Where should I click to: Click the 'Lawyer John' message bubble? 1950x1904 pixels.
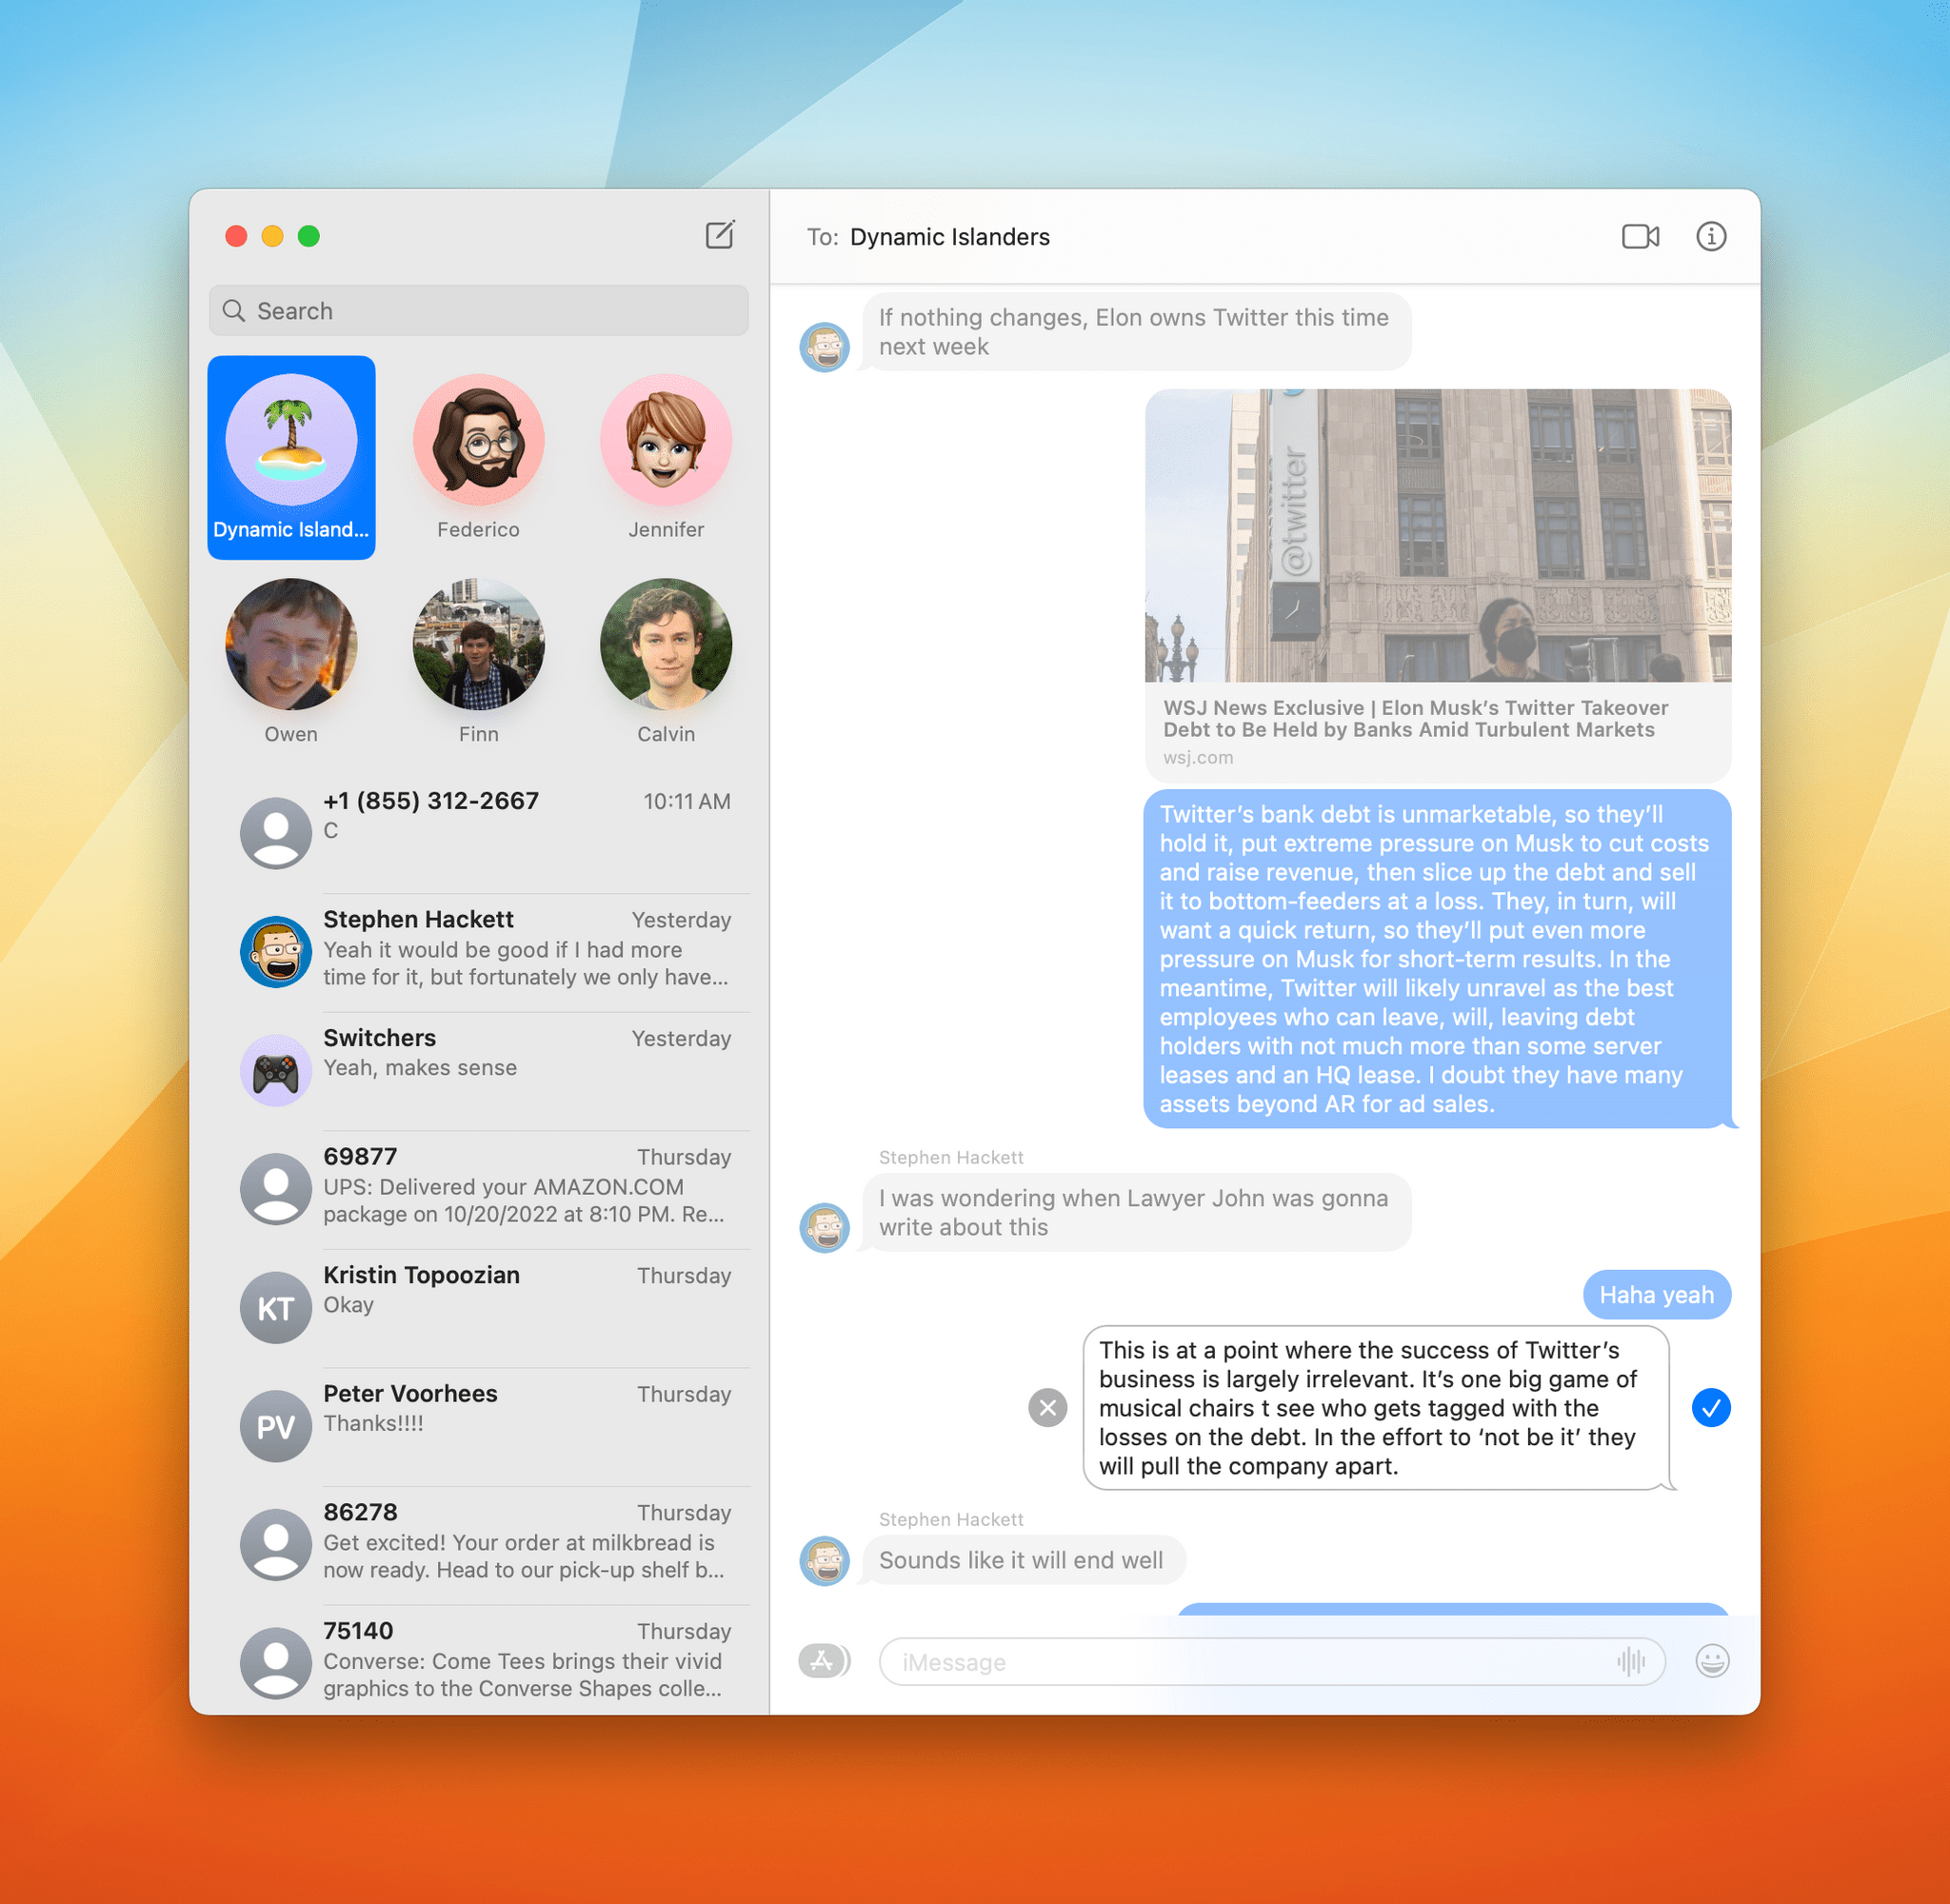1136,1212
